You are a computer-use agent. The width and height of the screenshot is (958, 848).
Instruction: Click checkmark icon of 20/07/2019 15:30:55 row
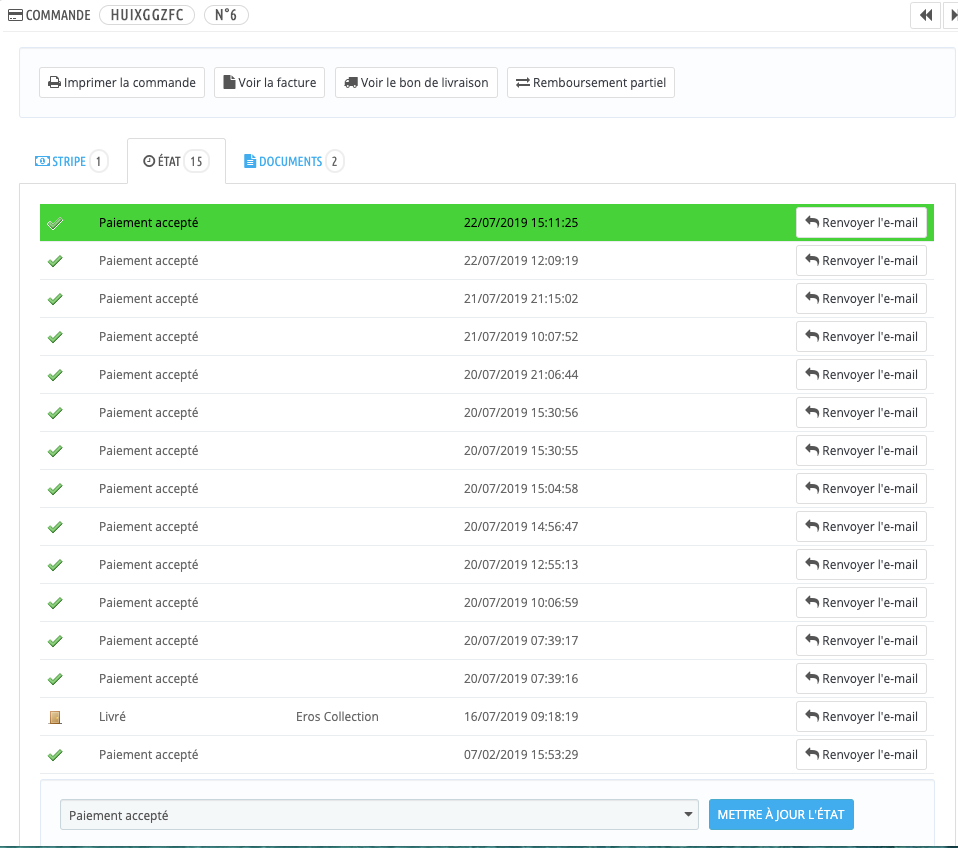(55, 451)
